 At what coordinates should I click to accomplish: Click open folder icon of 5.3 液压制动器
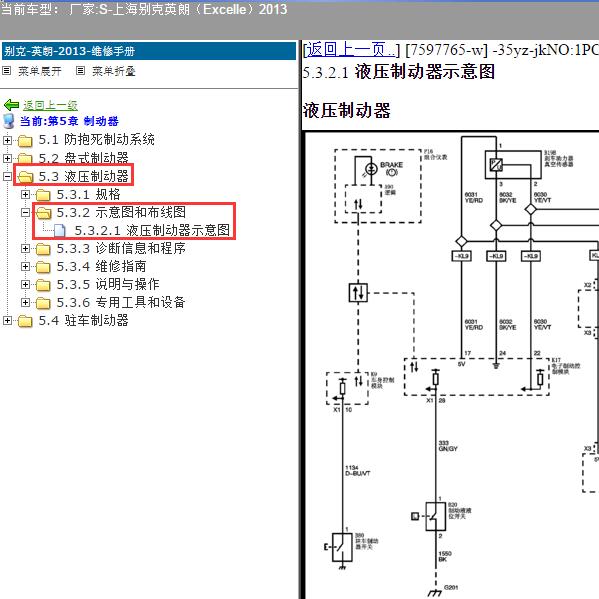(x=25, y=176)
